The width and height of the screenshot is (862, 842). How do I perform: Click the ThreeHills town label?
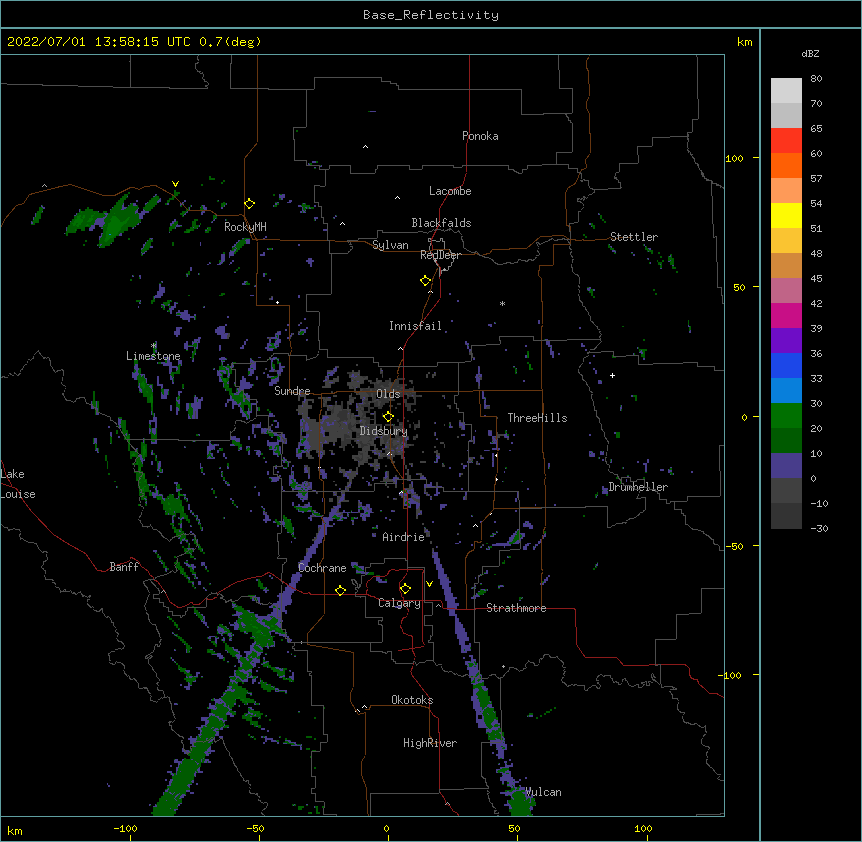537,418
